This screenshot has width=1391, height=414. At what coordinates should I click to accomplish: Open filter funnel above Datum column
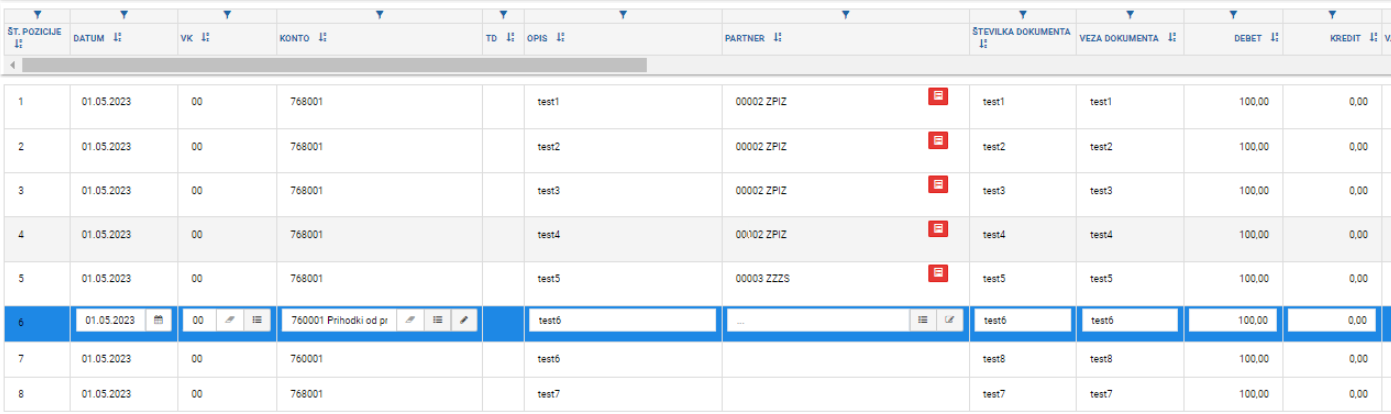coord(124,14)
